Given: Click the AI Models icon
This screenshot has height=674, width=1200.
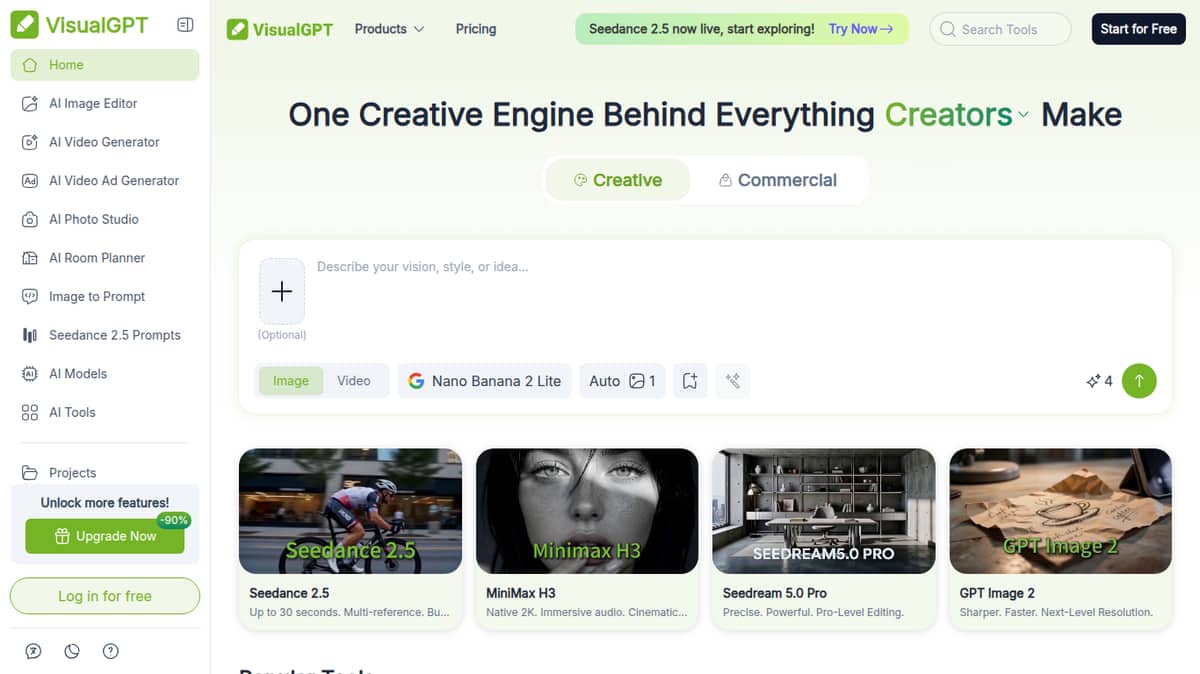Looking at the screenshot, I should click(x=30, y=374).
